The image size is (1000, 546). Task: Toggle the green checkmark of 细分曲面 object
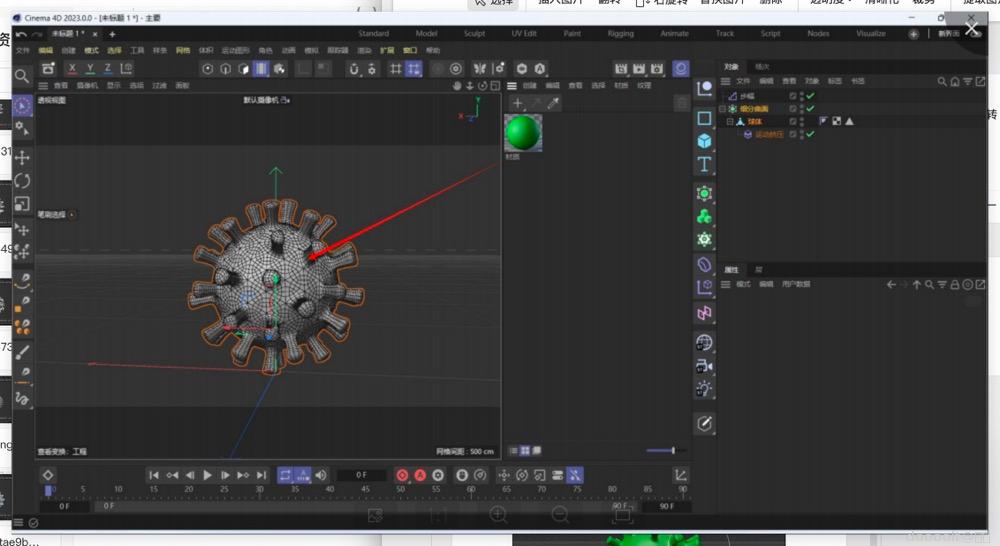(x=810, y=108)
